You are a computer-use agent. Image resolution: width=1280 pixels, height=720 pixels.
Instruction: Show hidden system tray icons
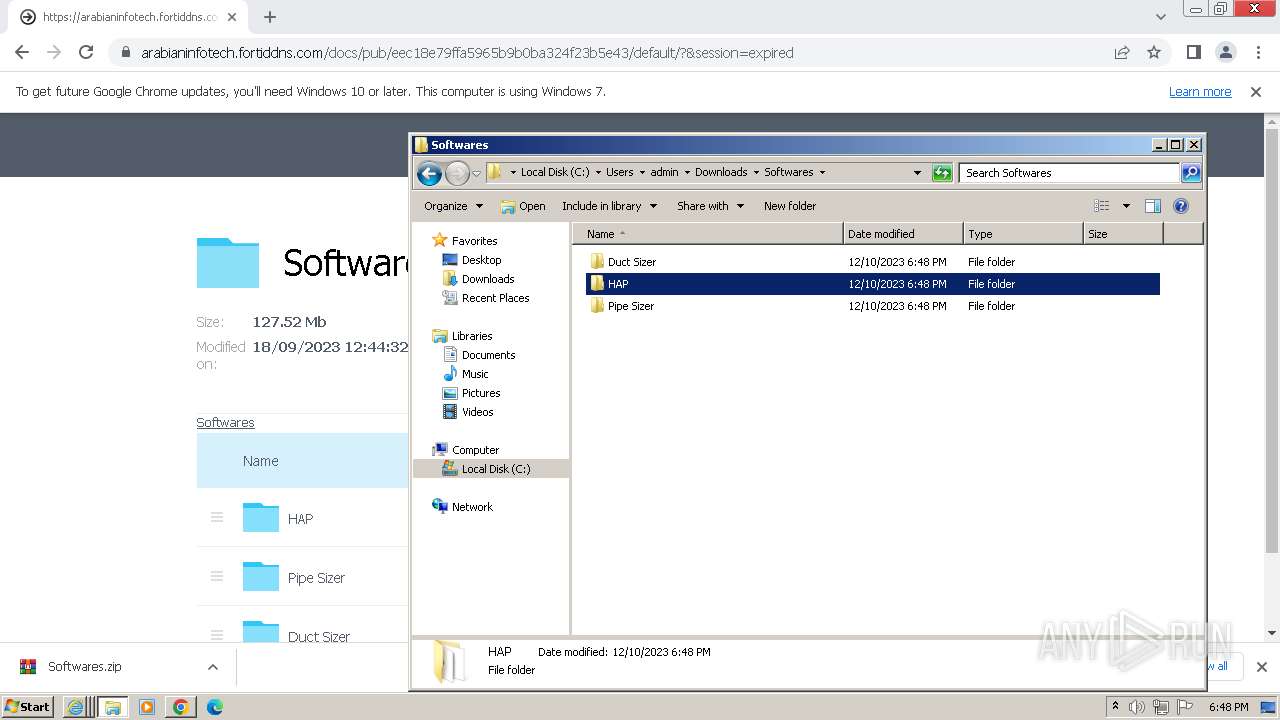click(x=1115, y=706)
